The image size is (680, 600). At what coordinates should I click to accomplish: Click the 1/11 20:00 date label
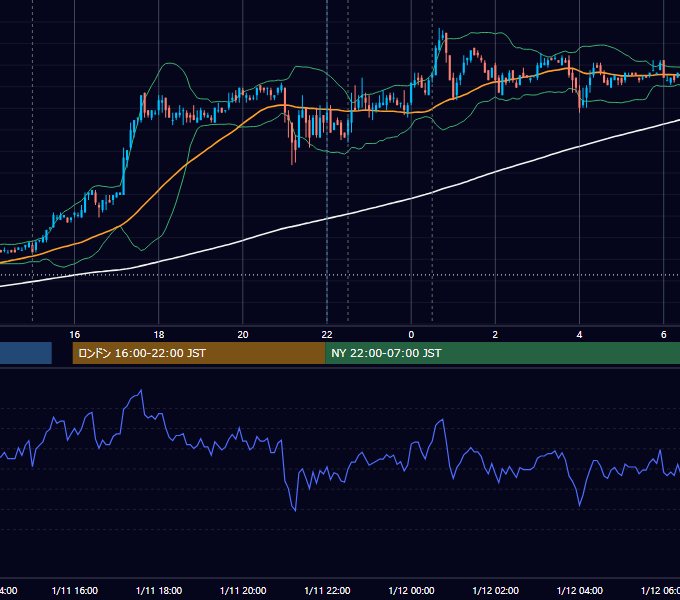pos(243,590)
